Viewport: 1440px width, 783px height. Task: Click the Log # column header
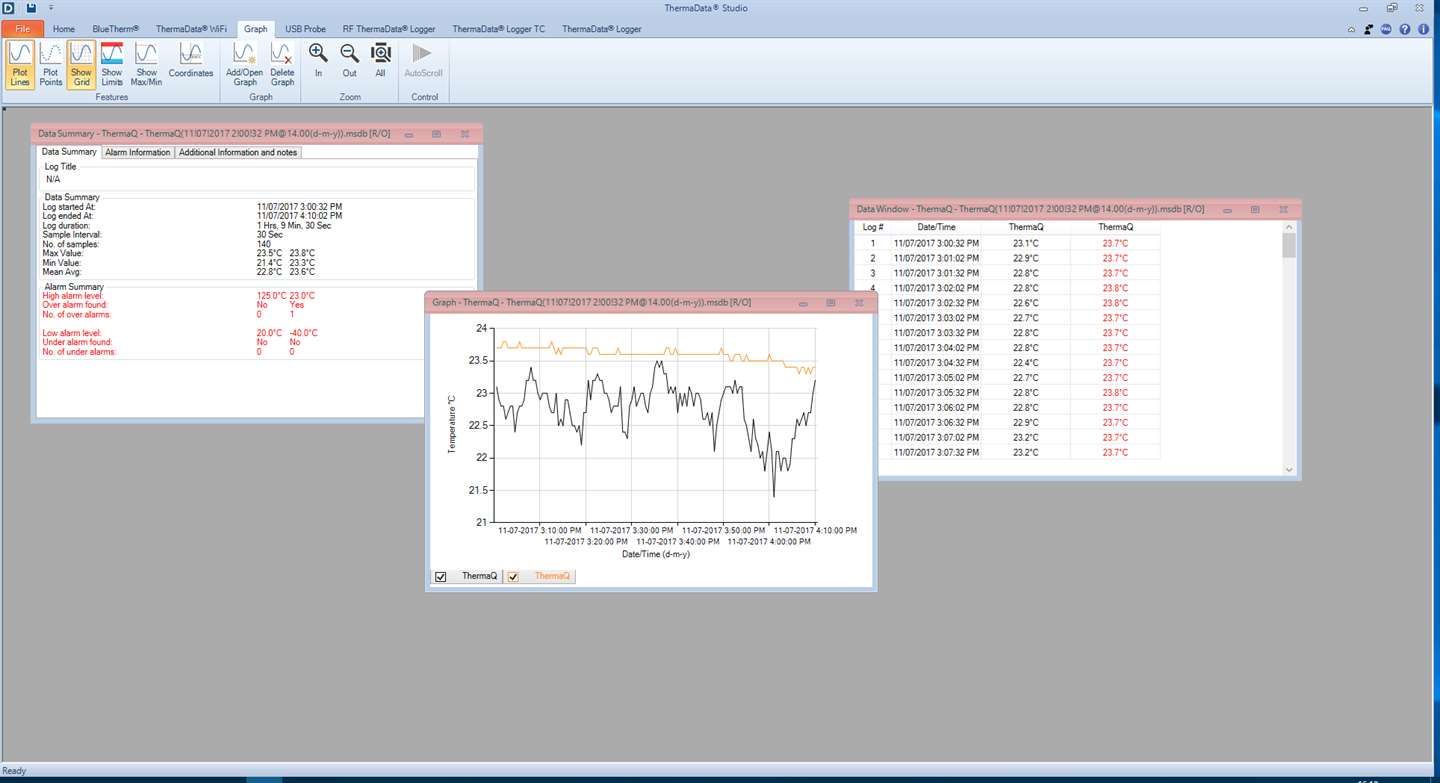click(873, 227)
